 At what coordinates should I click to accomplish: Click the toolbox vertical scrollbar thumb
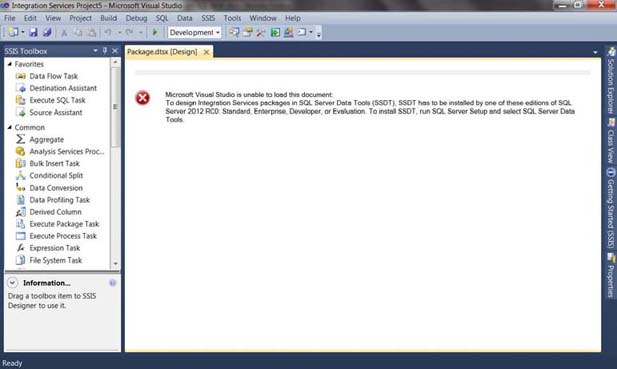115,107
